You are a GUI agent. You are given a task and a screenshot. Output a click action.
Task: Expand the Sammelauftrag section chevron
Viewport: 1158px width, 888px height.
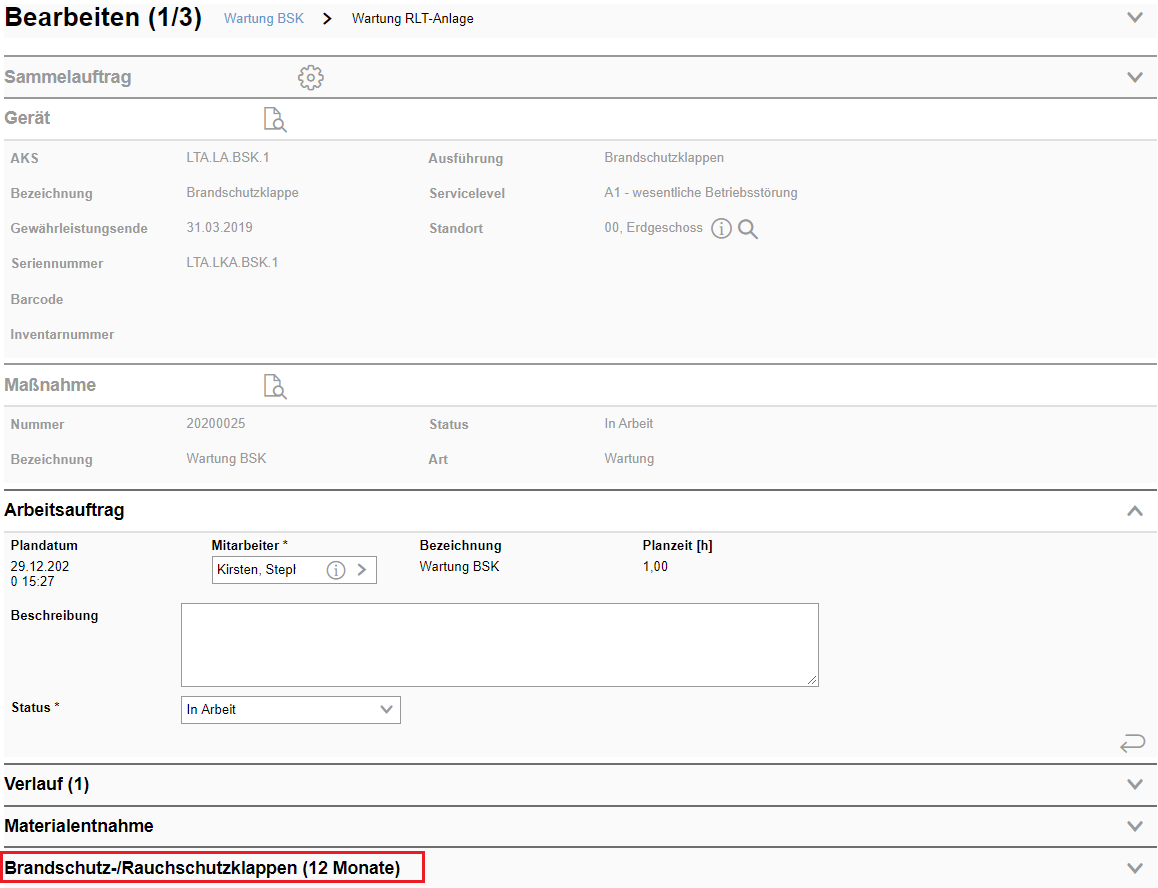[x=1134, y=77]
